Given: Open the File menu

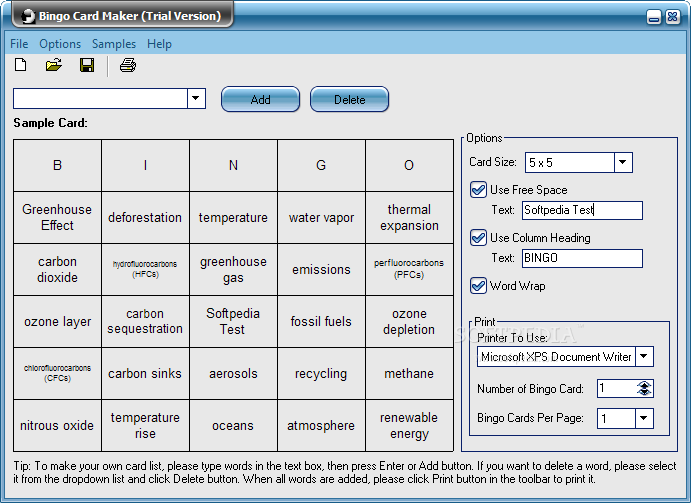Looking at the screenshot, I should coord(19,44).
